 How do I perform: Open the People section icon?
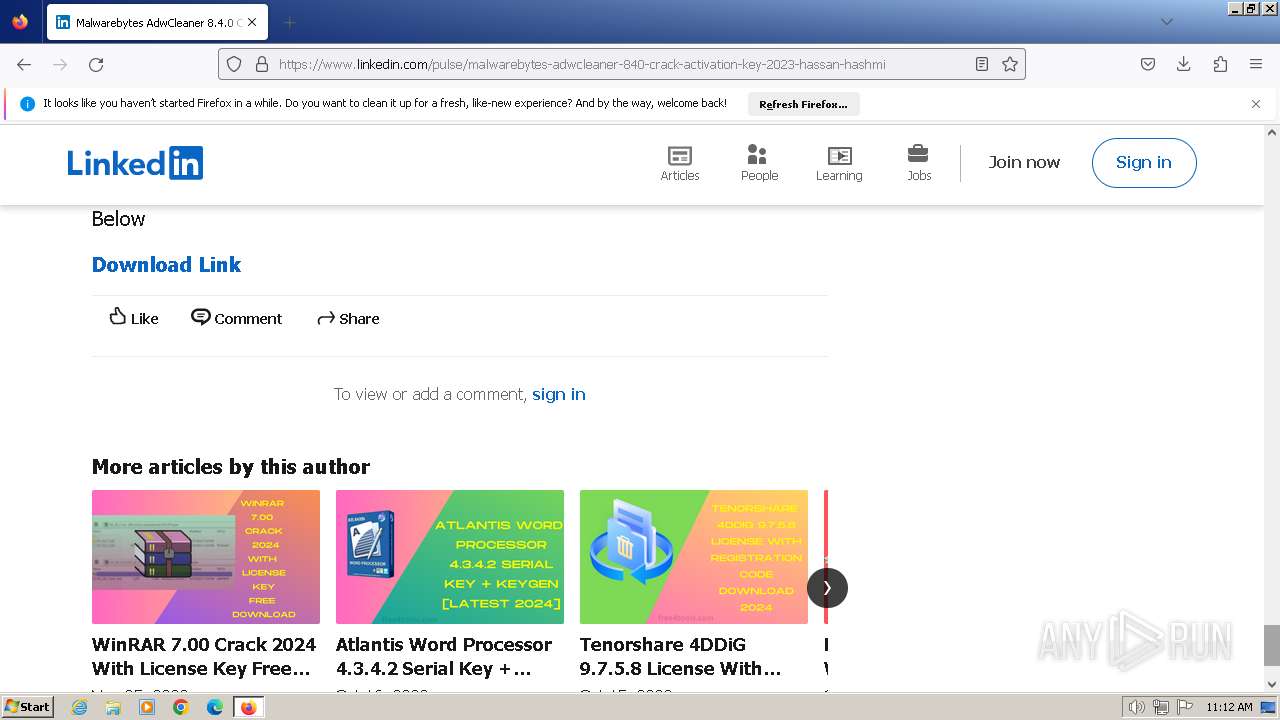coord(759,163)
